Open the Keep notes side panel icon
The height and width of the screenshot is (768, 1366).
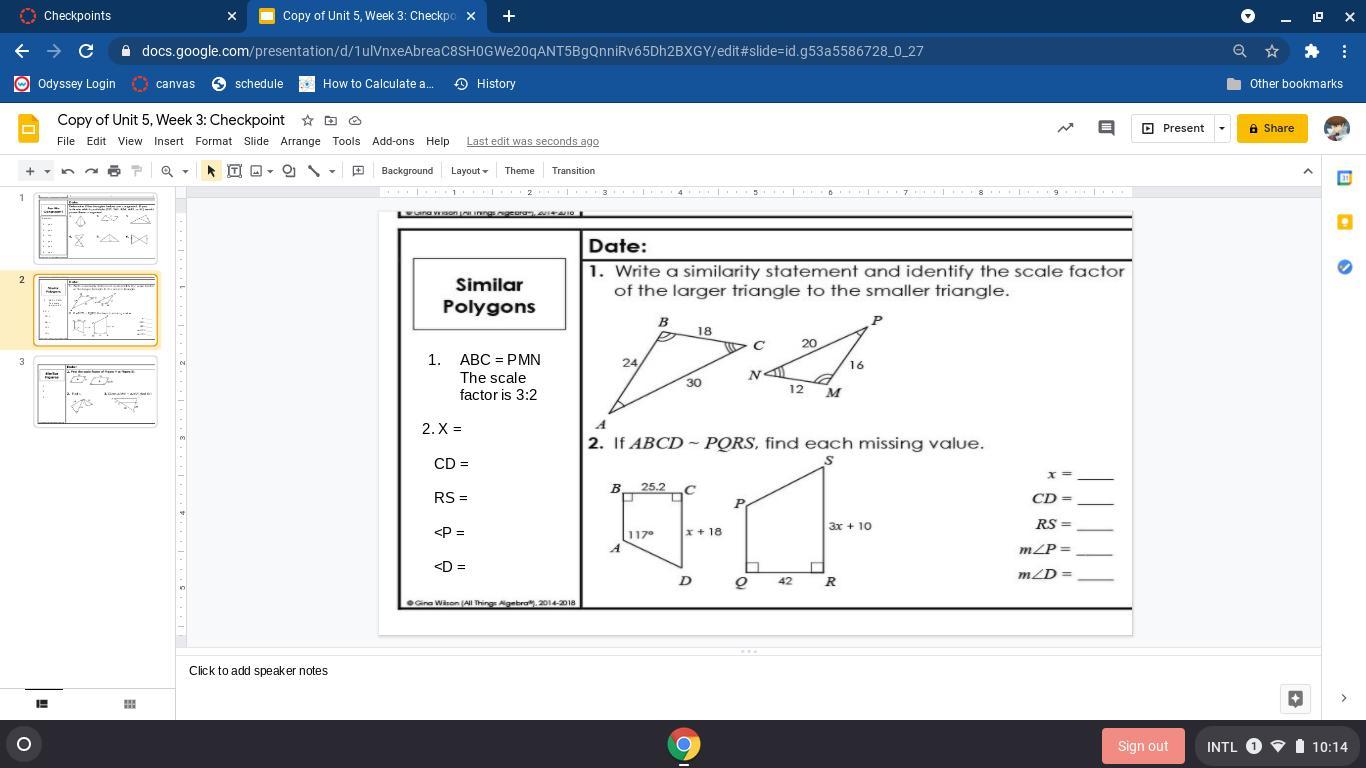click(1344, 222)
